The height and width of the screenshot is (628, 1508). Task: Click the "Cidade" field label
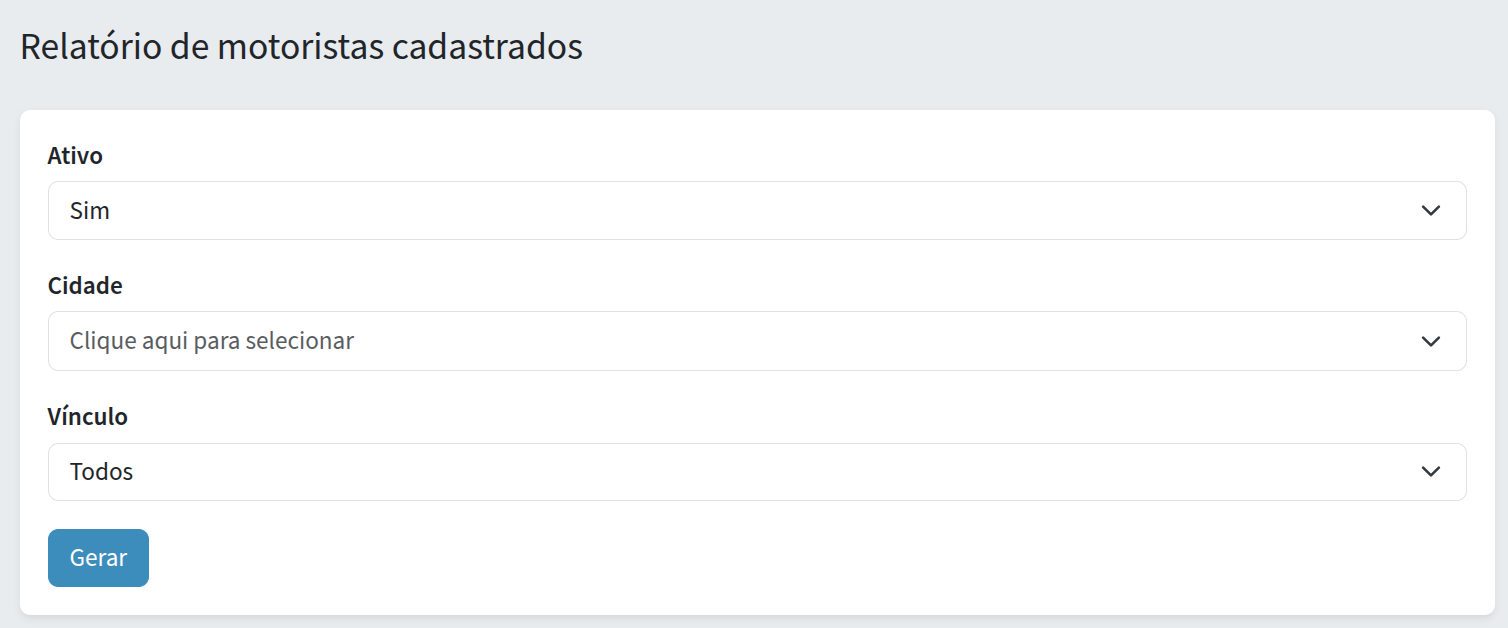tap(85, 286)
